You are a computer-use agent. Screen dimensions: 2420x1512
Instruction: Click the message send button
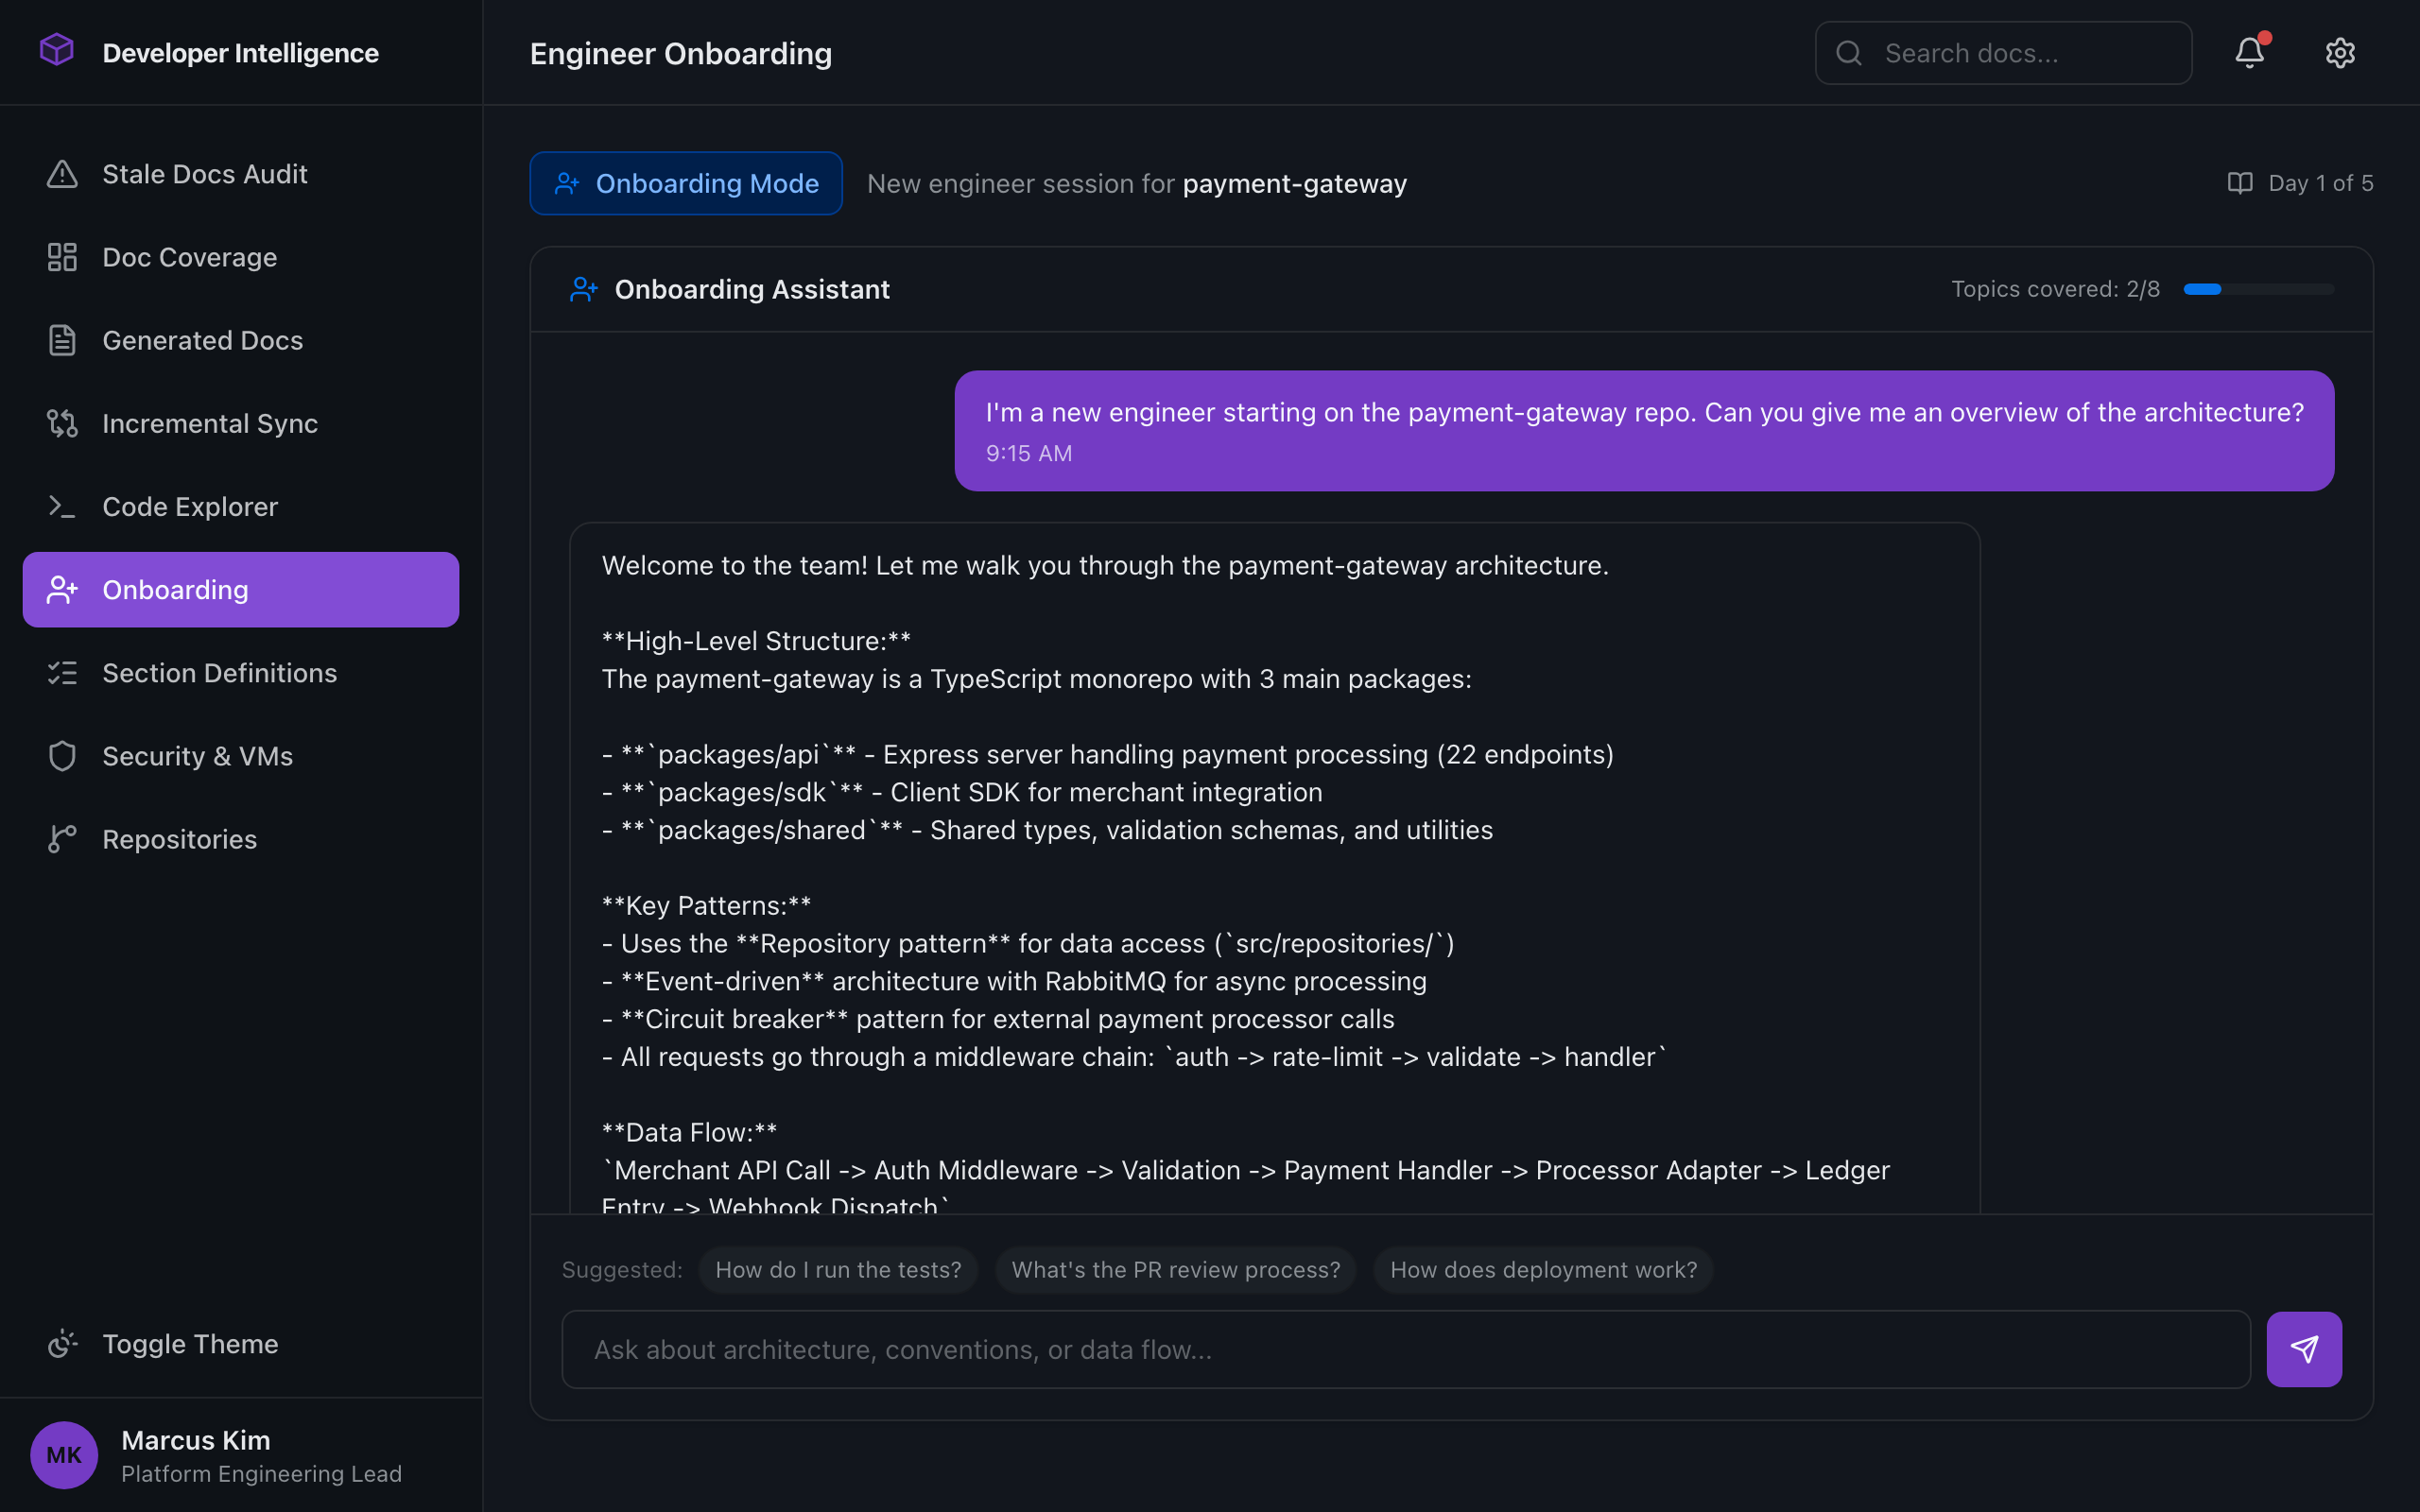(x=2304, y=1348)
